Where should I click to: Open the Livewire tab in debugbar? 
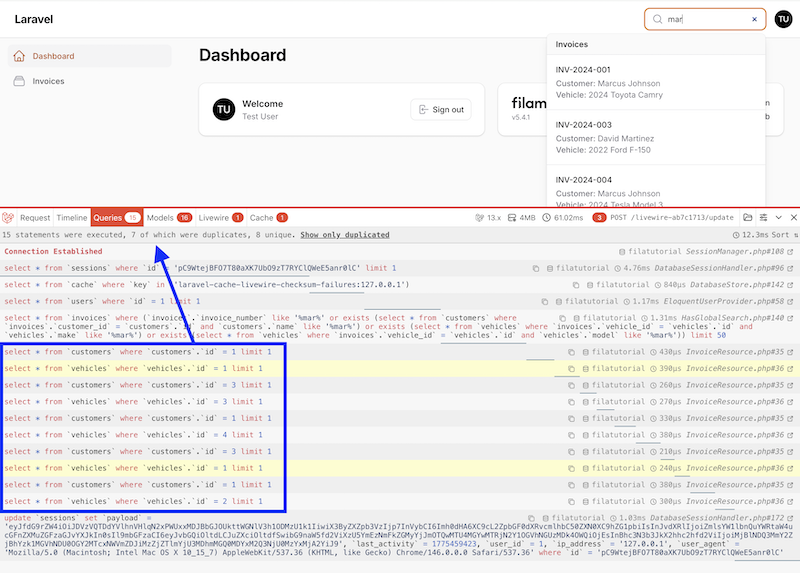pos(220,218)
